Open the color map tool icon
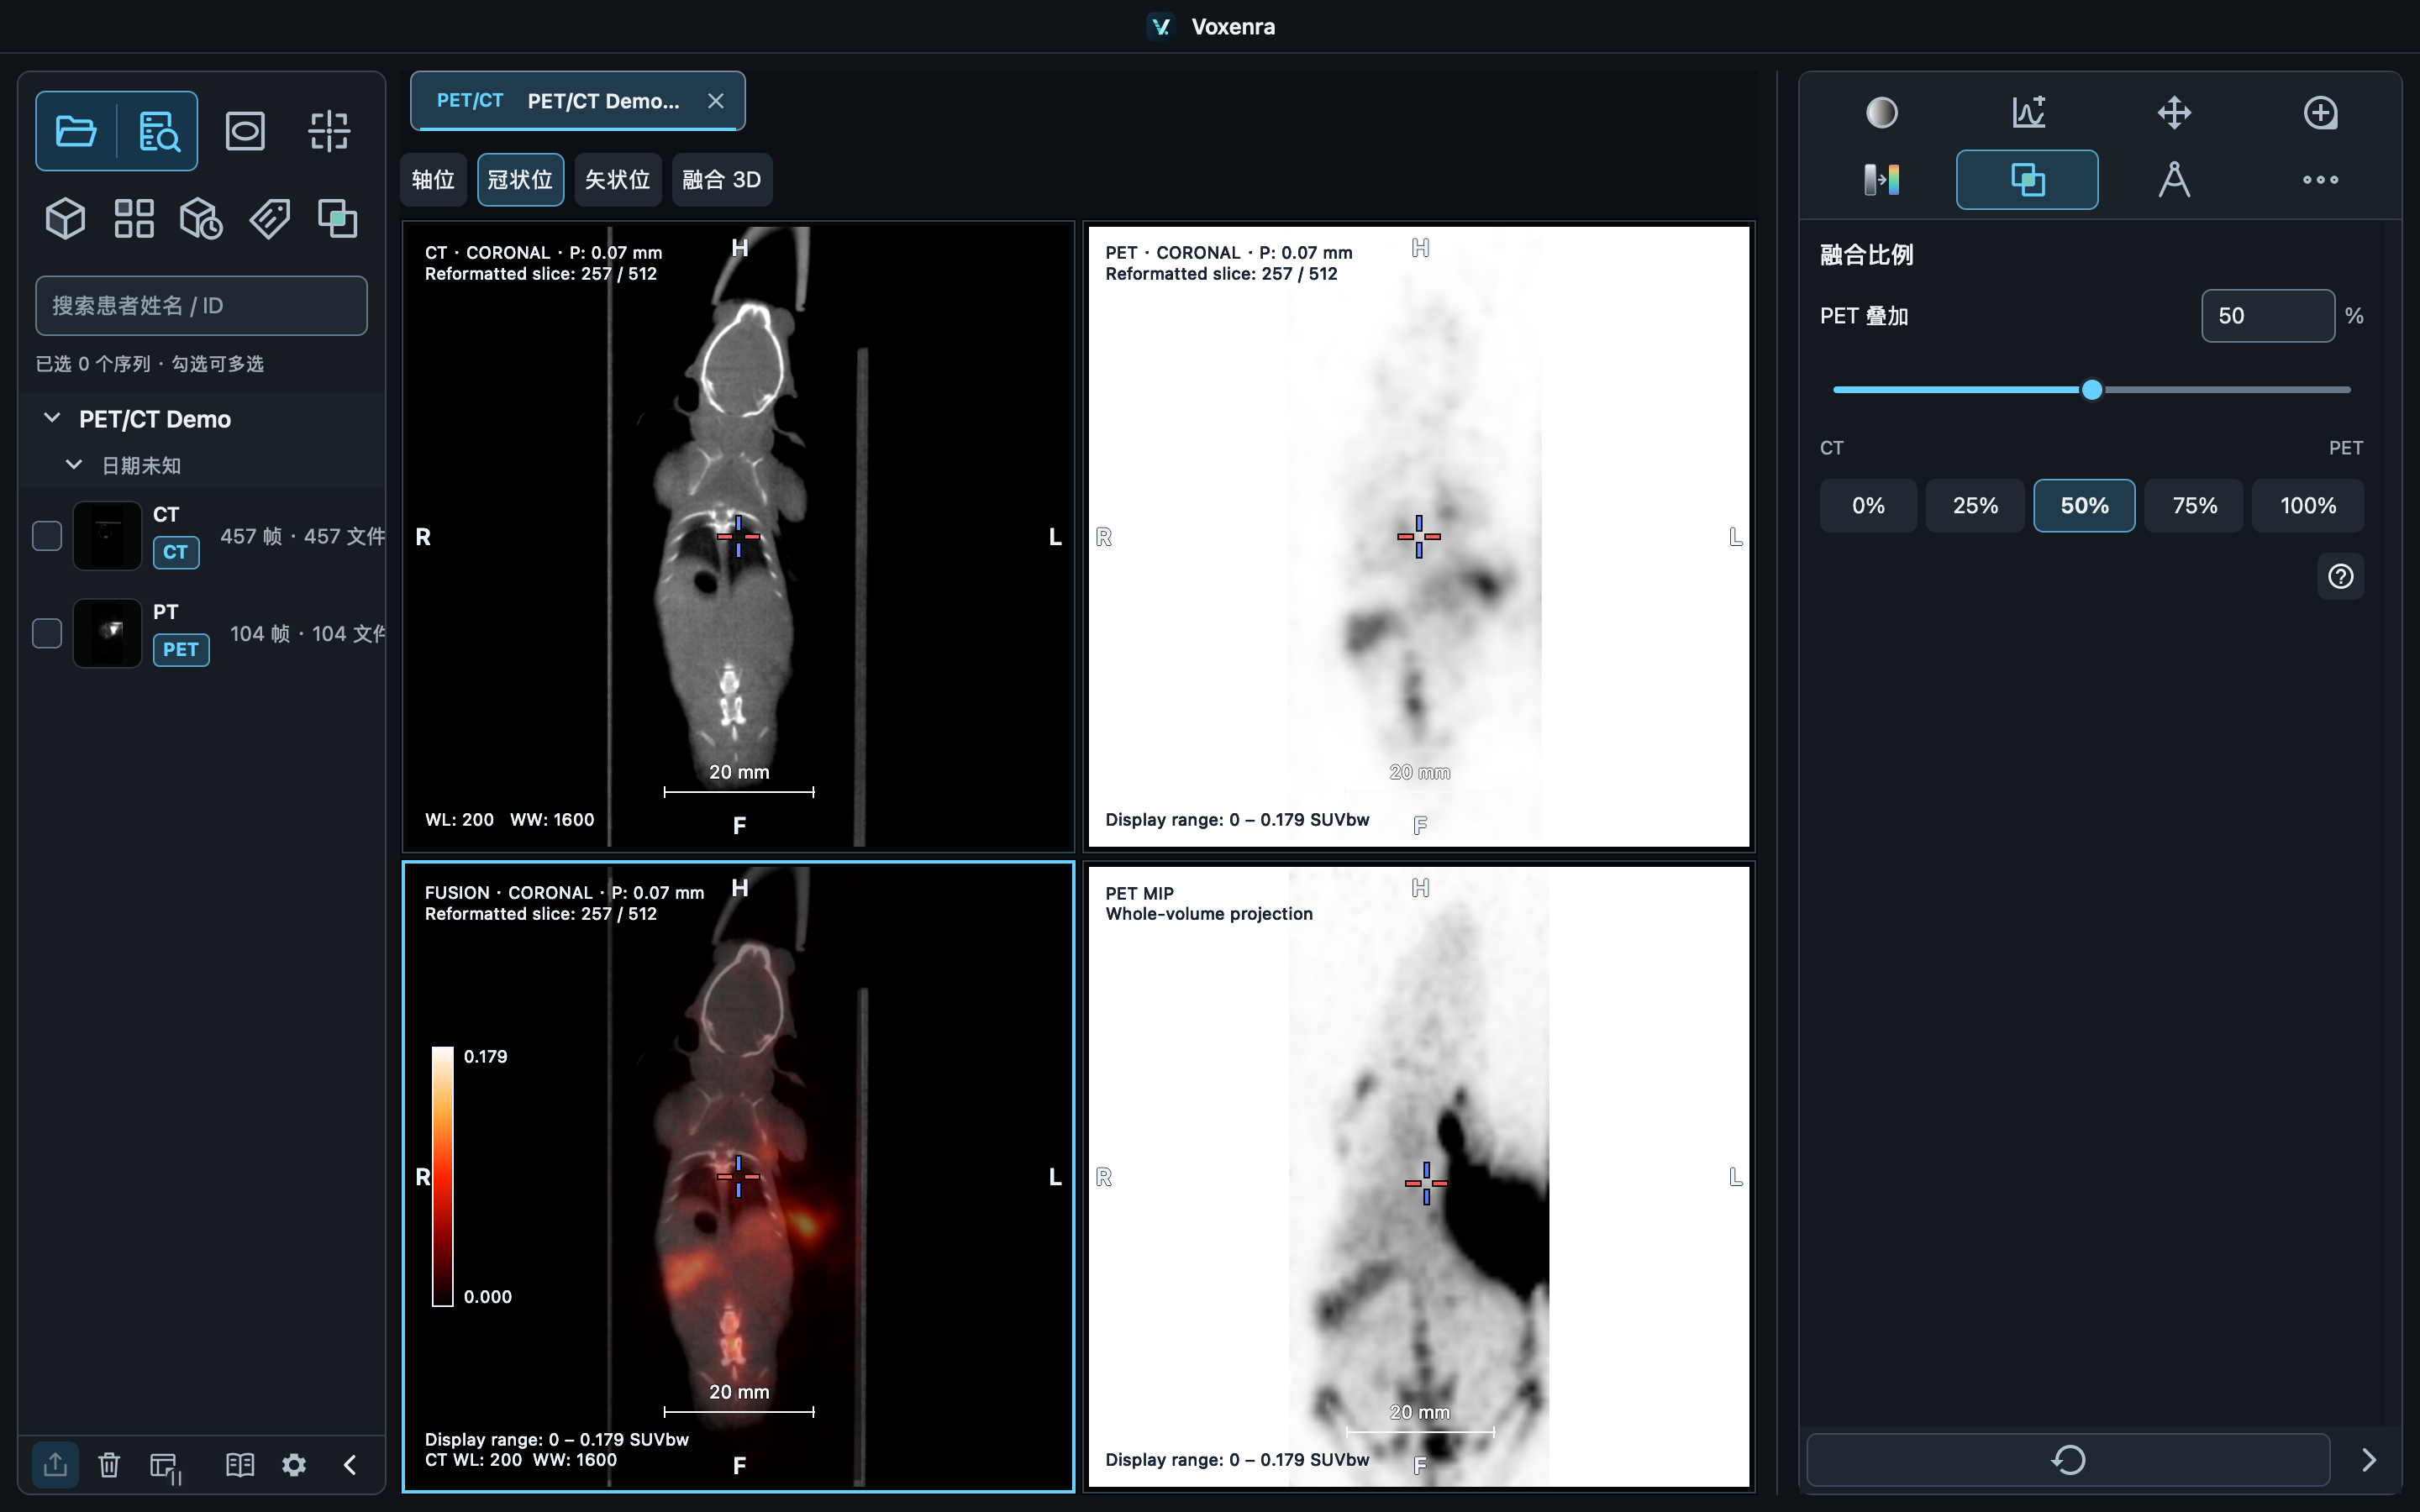 click(1882, 180)
